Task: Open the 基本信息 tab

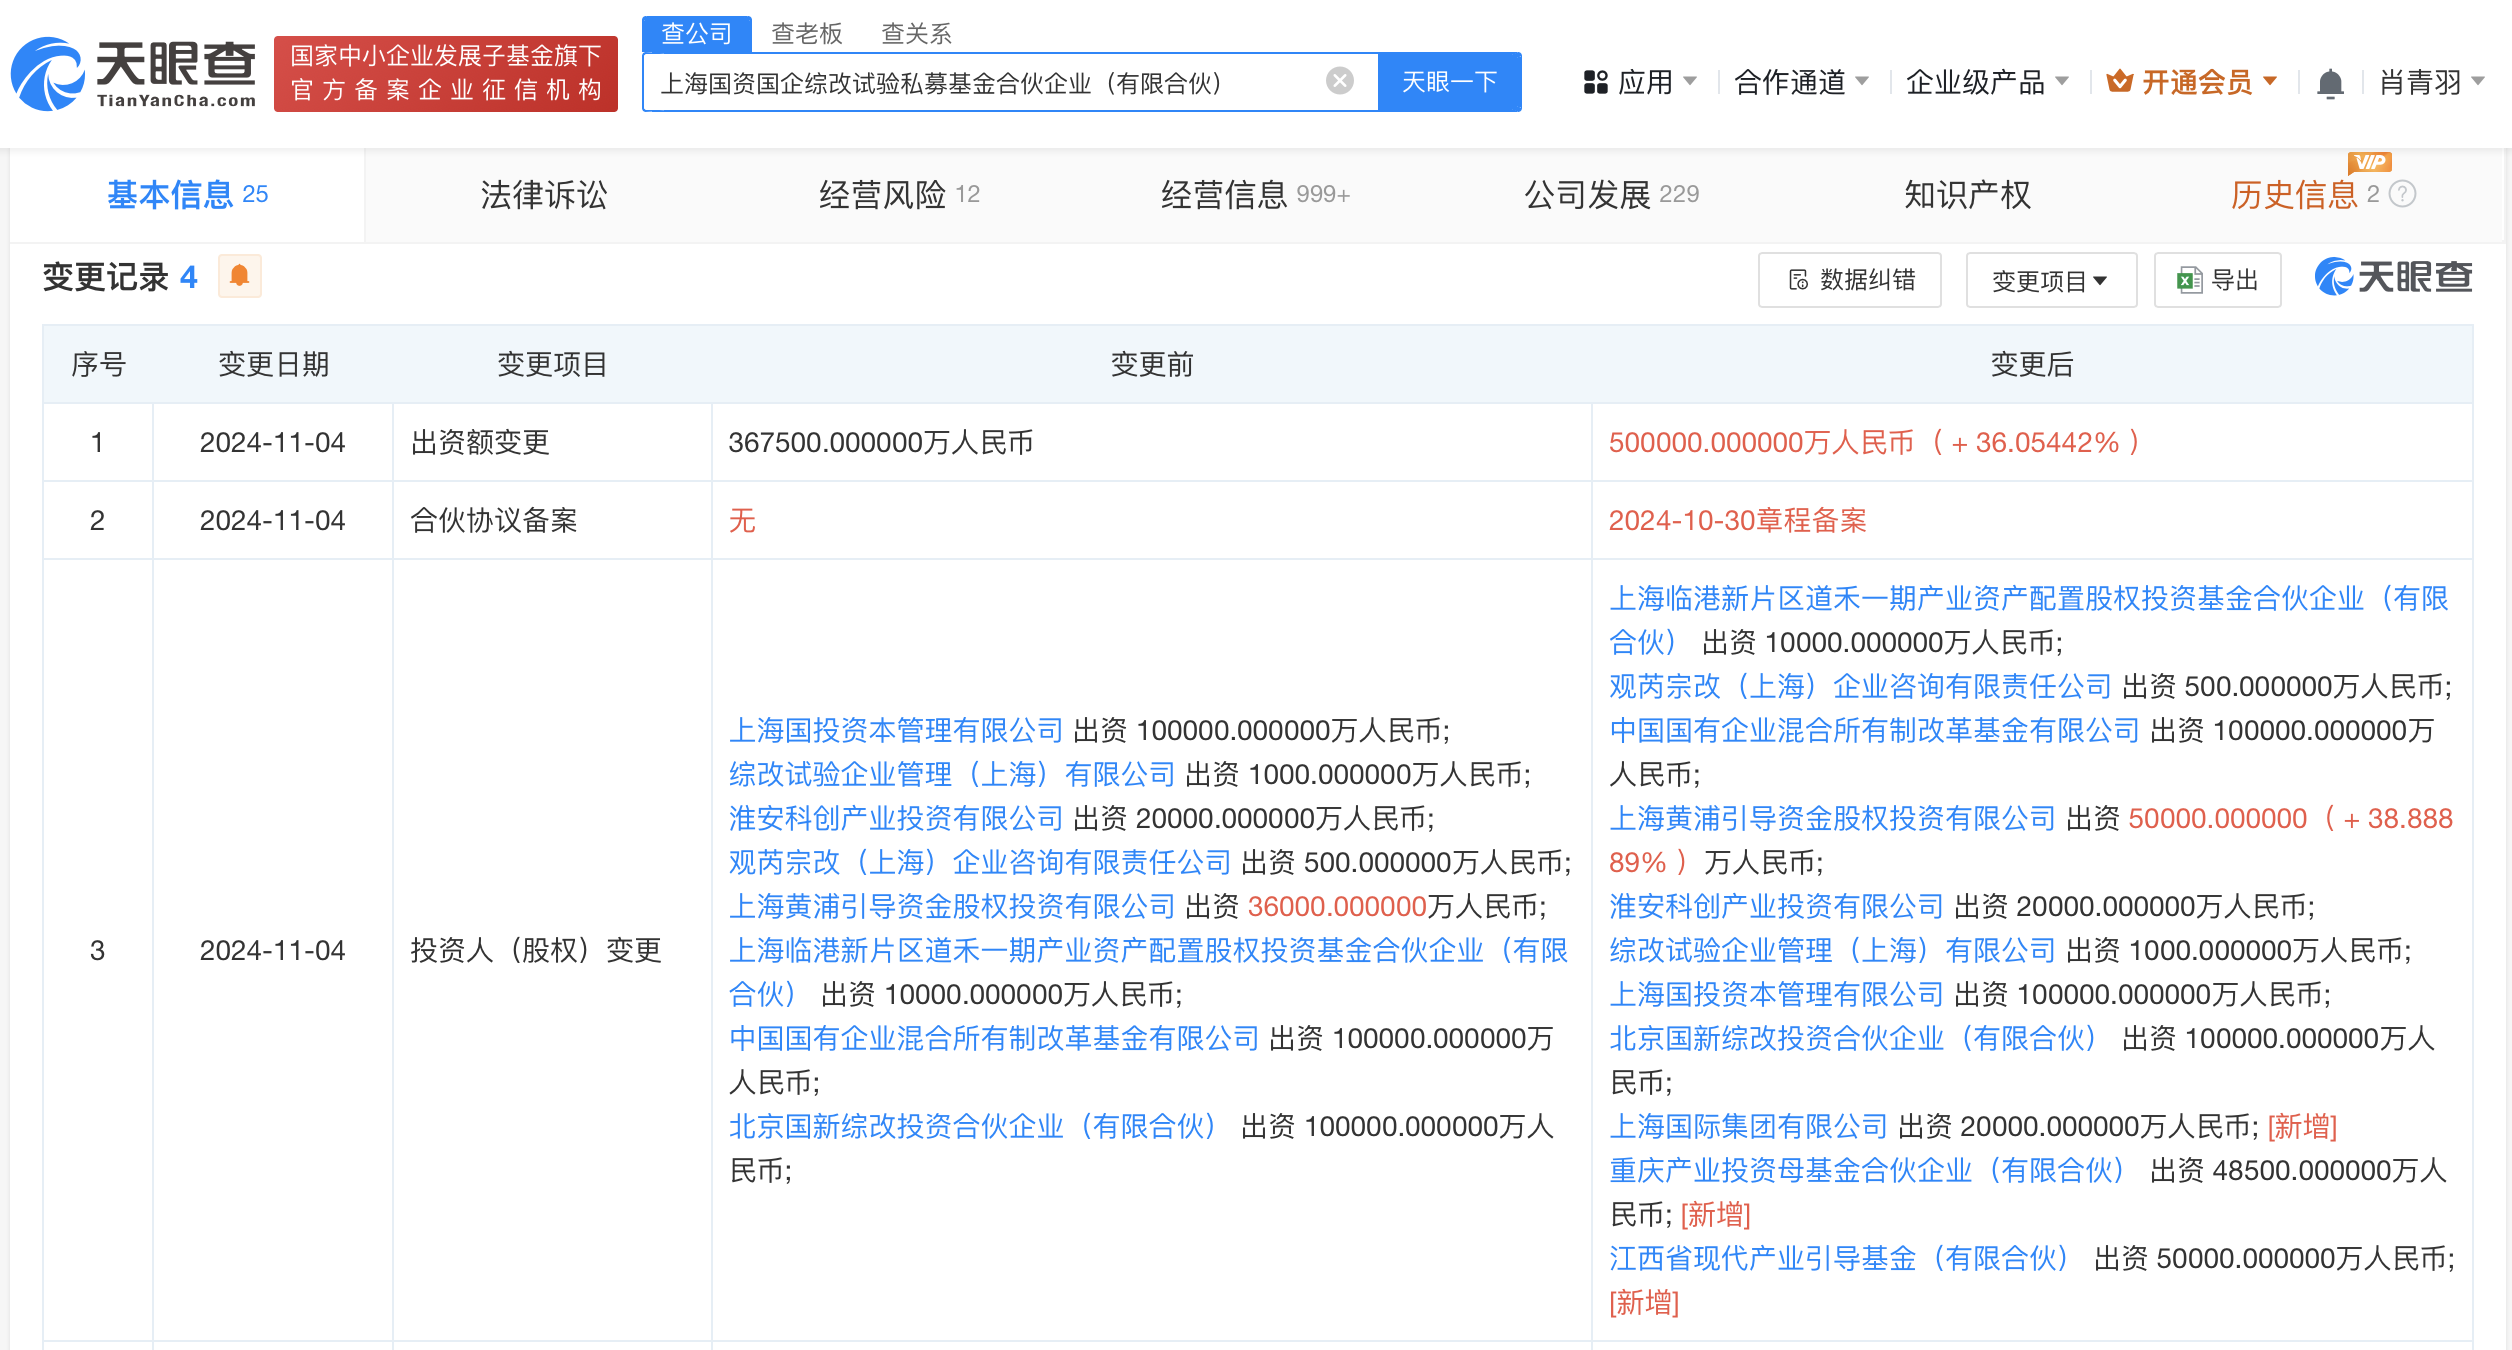Action: click(187, 195)
